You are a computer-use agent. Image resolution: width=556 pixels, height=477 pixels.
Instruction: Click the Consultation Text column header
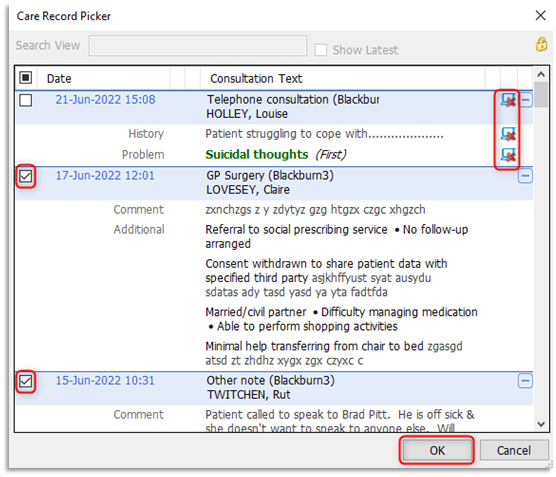click(x=256, y=78)
